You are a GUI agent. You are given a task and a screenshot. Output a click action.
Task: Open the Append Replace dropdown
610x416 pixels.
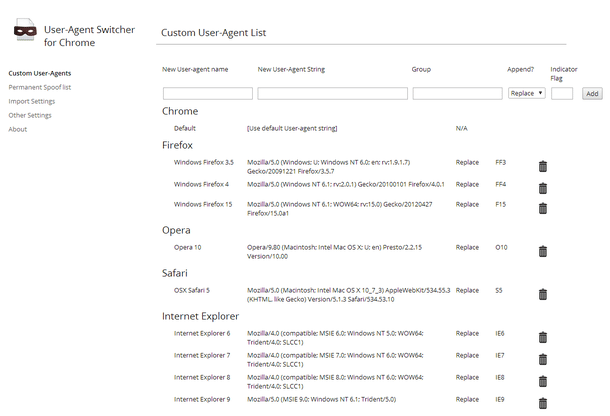pos(527,93)
